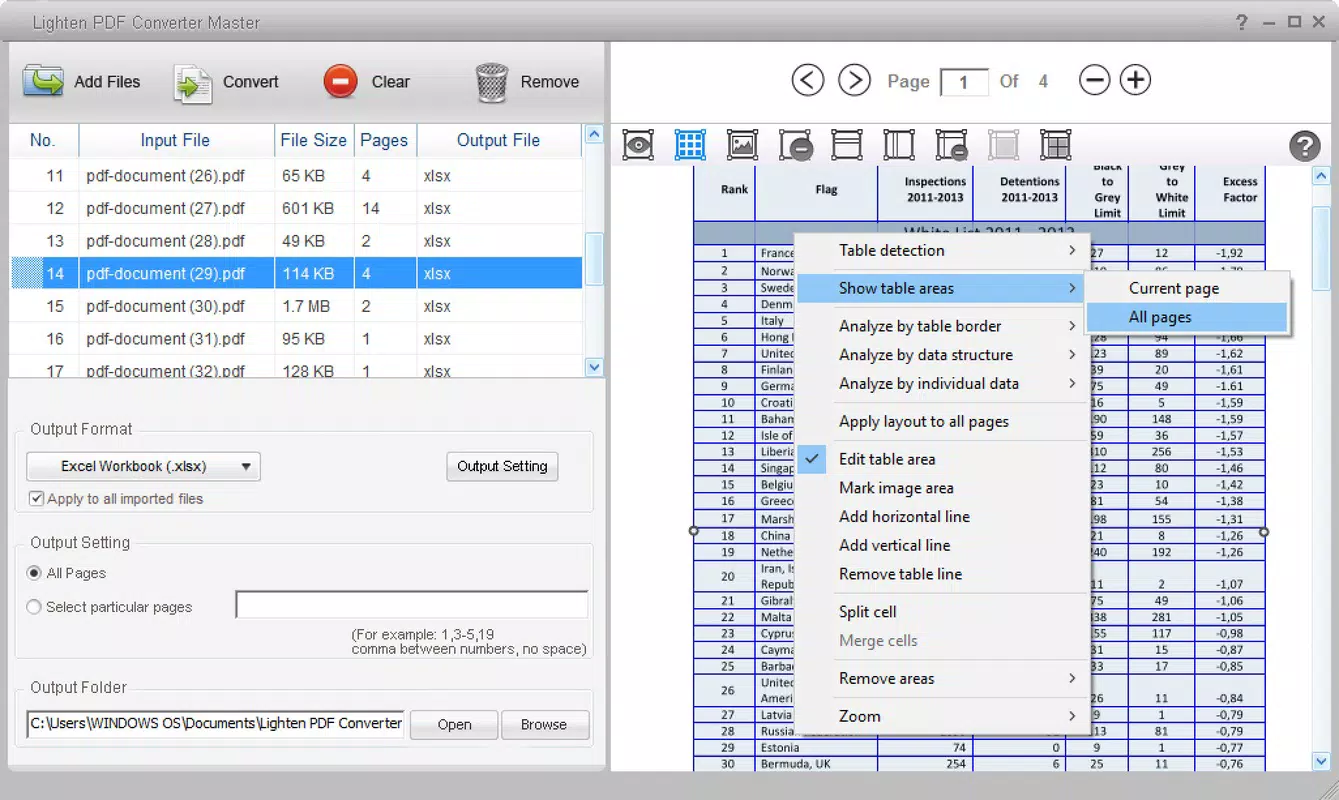Select the remove table line tool
1339x800 pixels.
point(951,145)
